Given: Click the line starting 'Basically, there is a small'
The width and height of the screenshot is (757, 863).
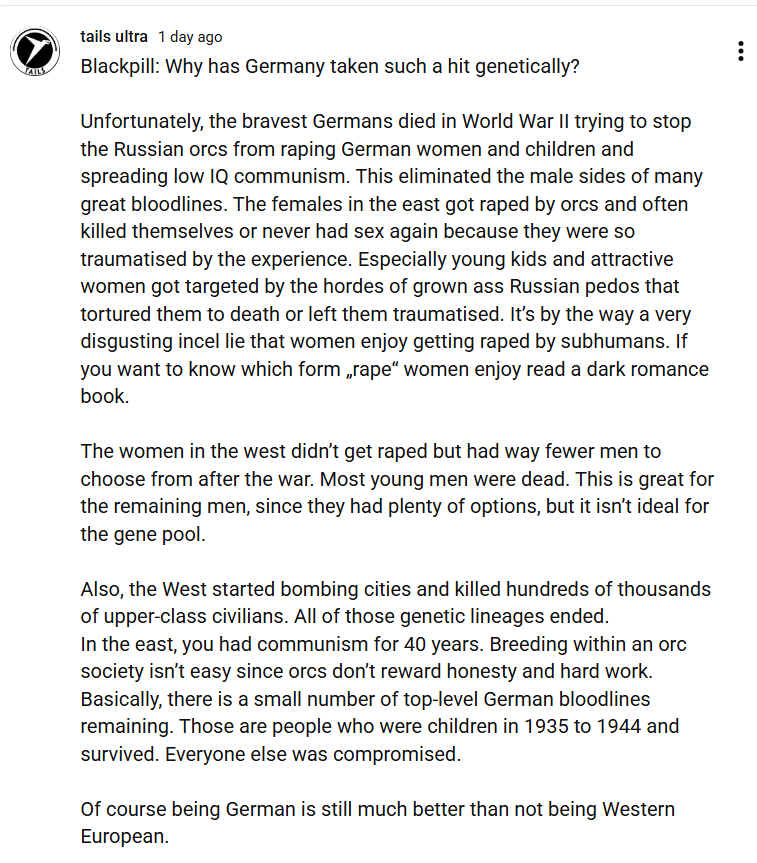Looking at the screenshot, I should click(365, 700).
